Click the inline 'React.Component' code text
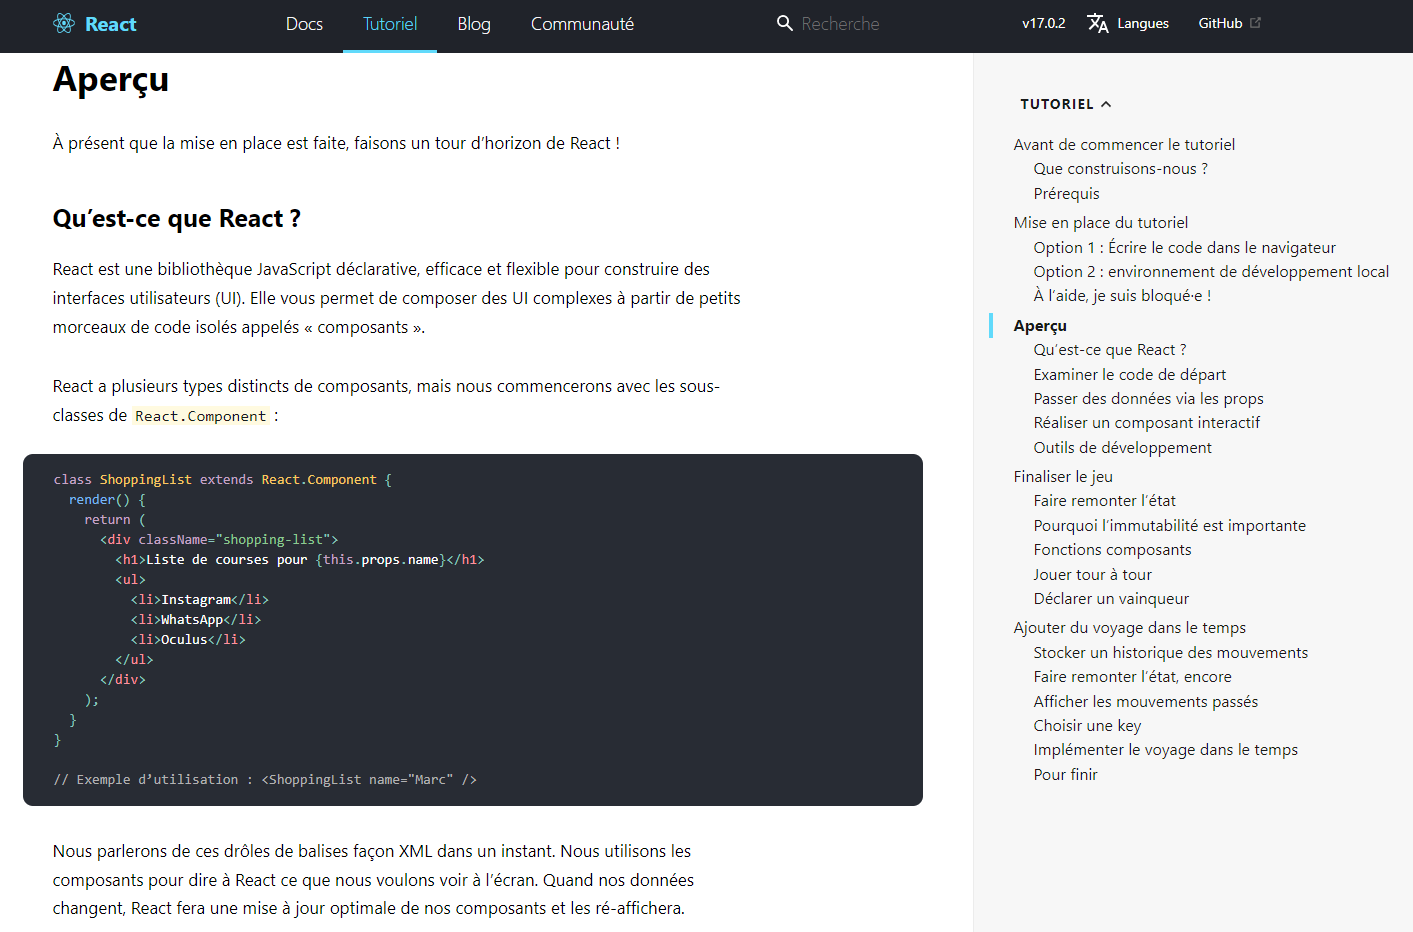 (x=201, y=416)
